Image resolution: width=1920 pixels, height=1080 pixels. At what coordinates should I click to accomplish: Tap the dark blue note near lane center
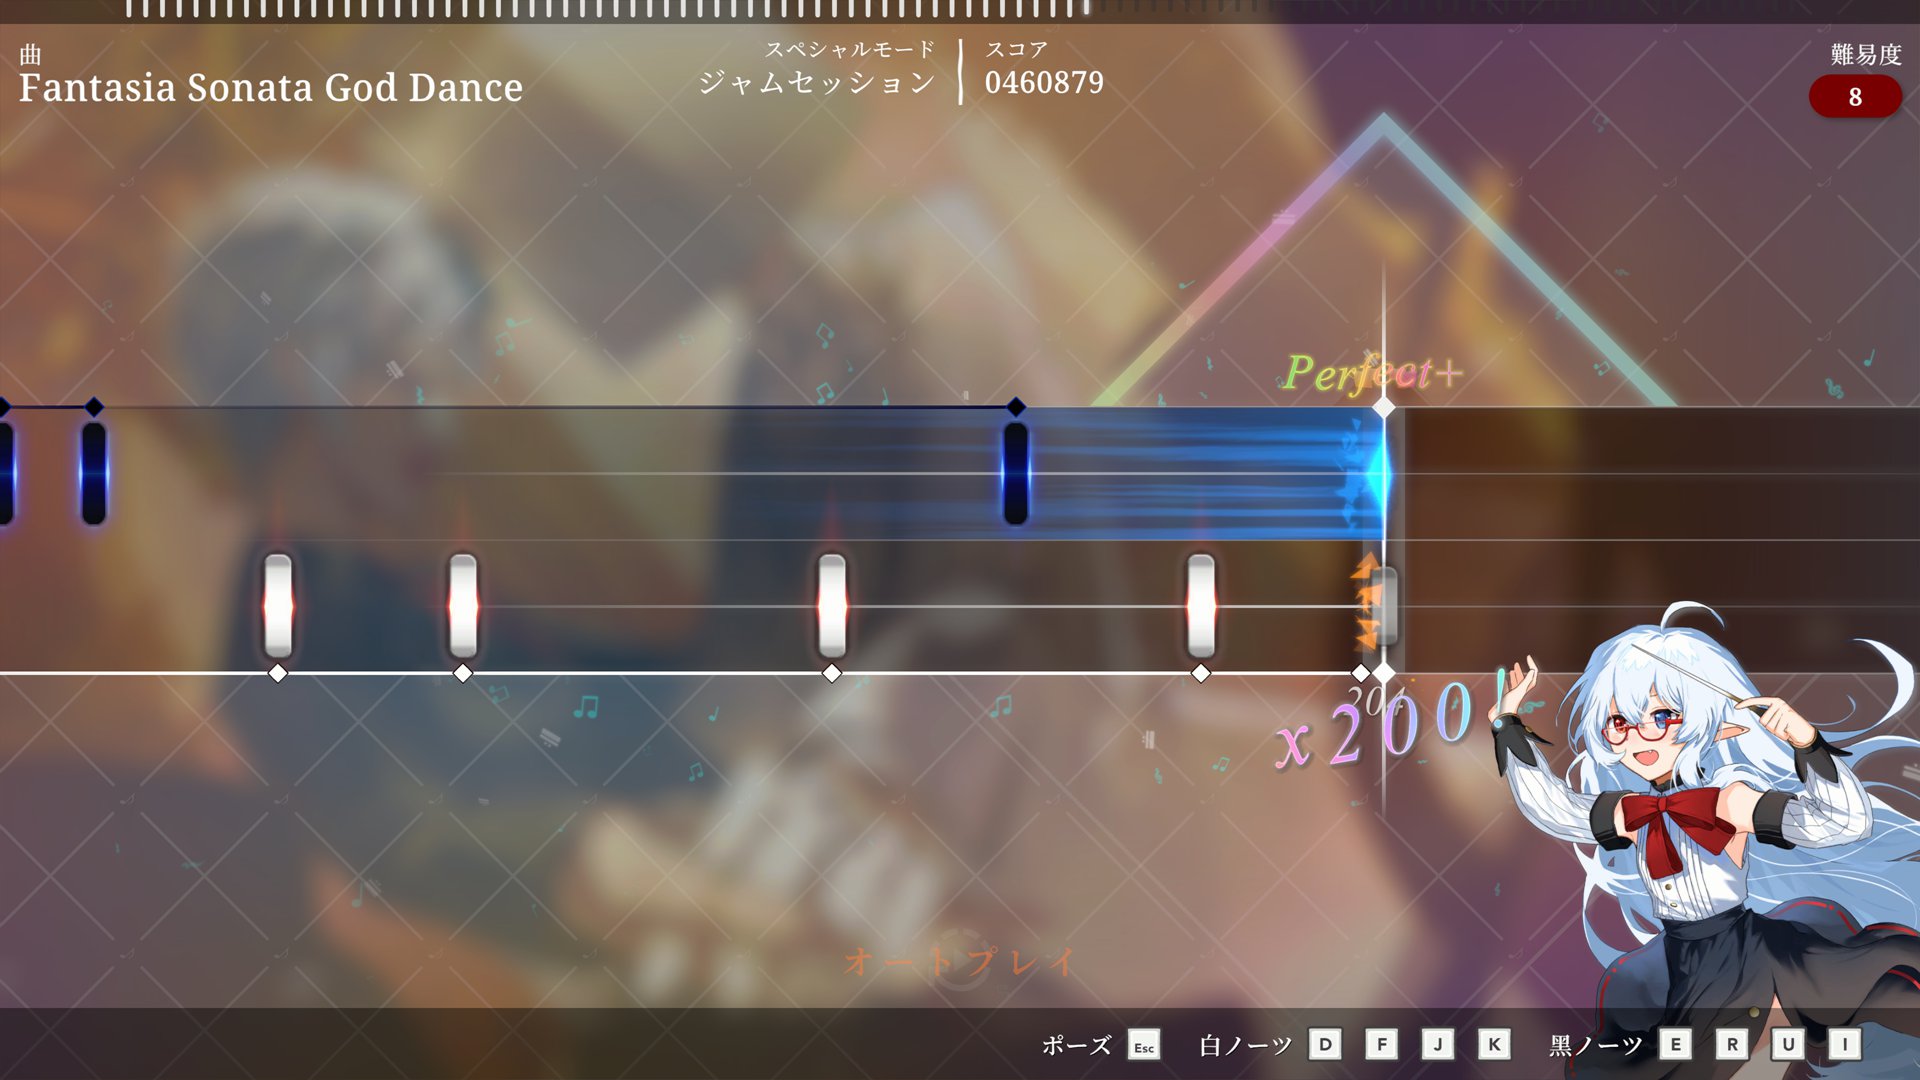(x=1015, y=473)
